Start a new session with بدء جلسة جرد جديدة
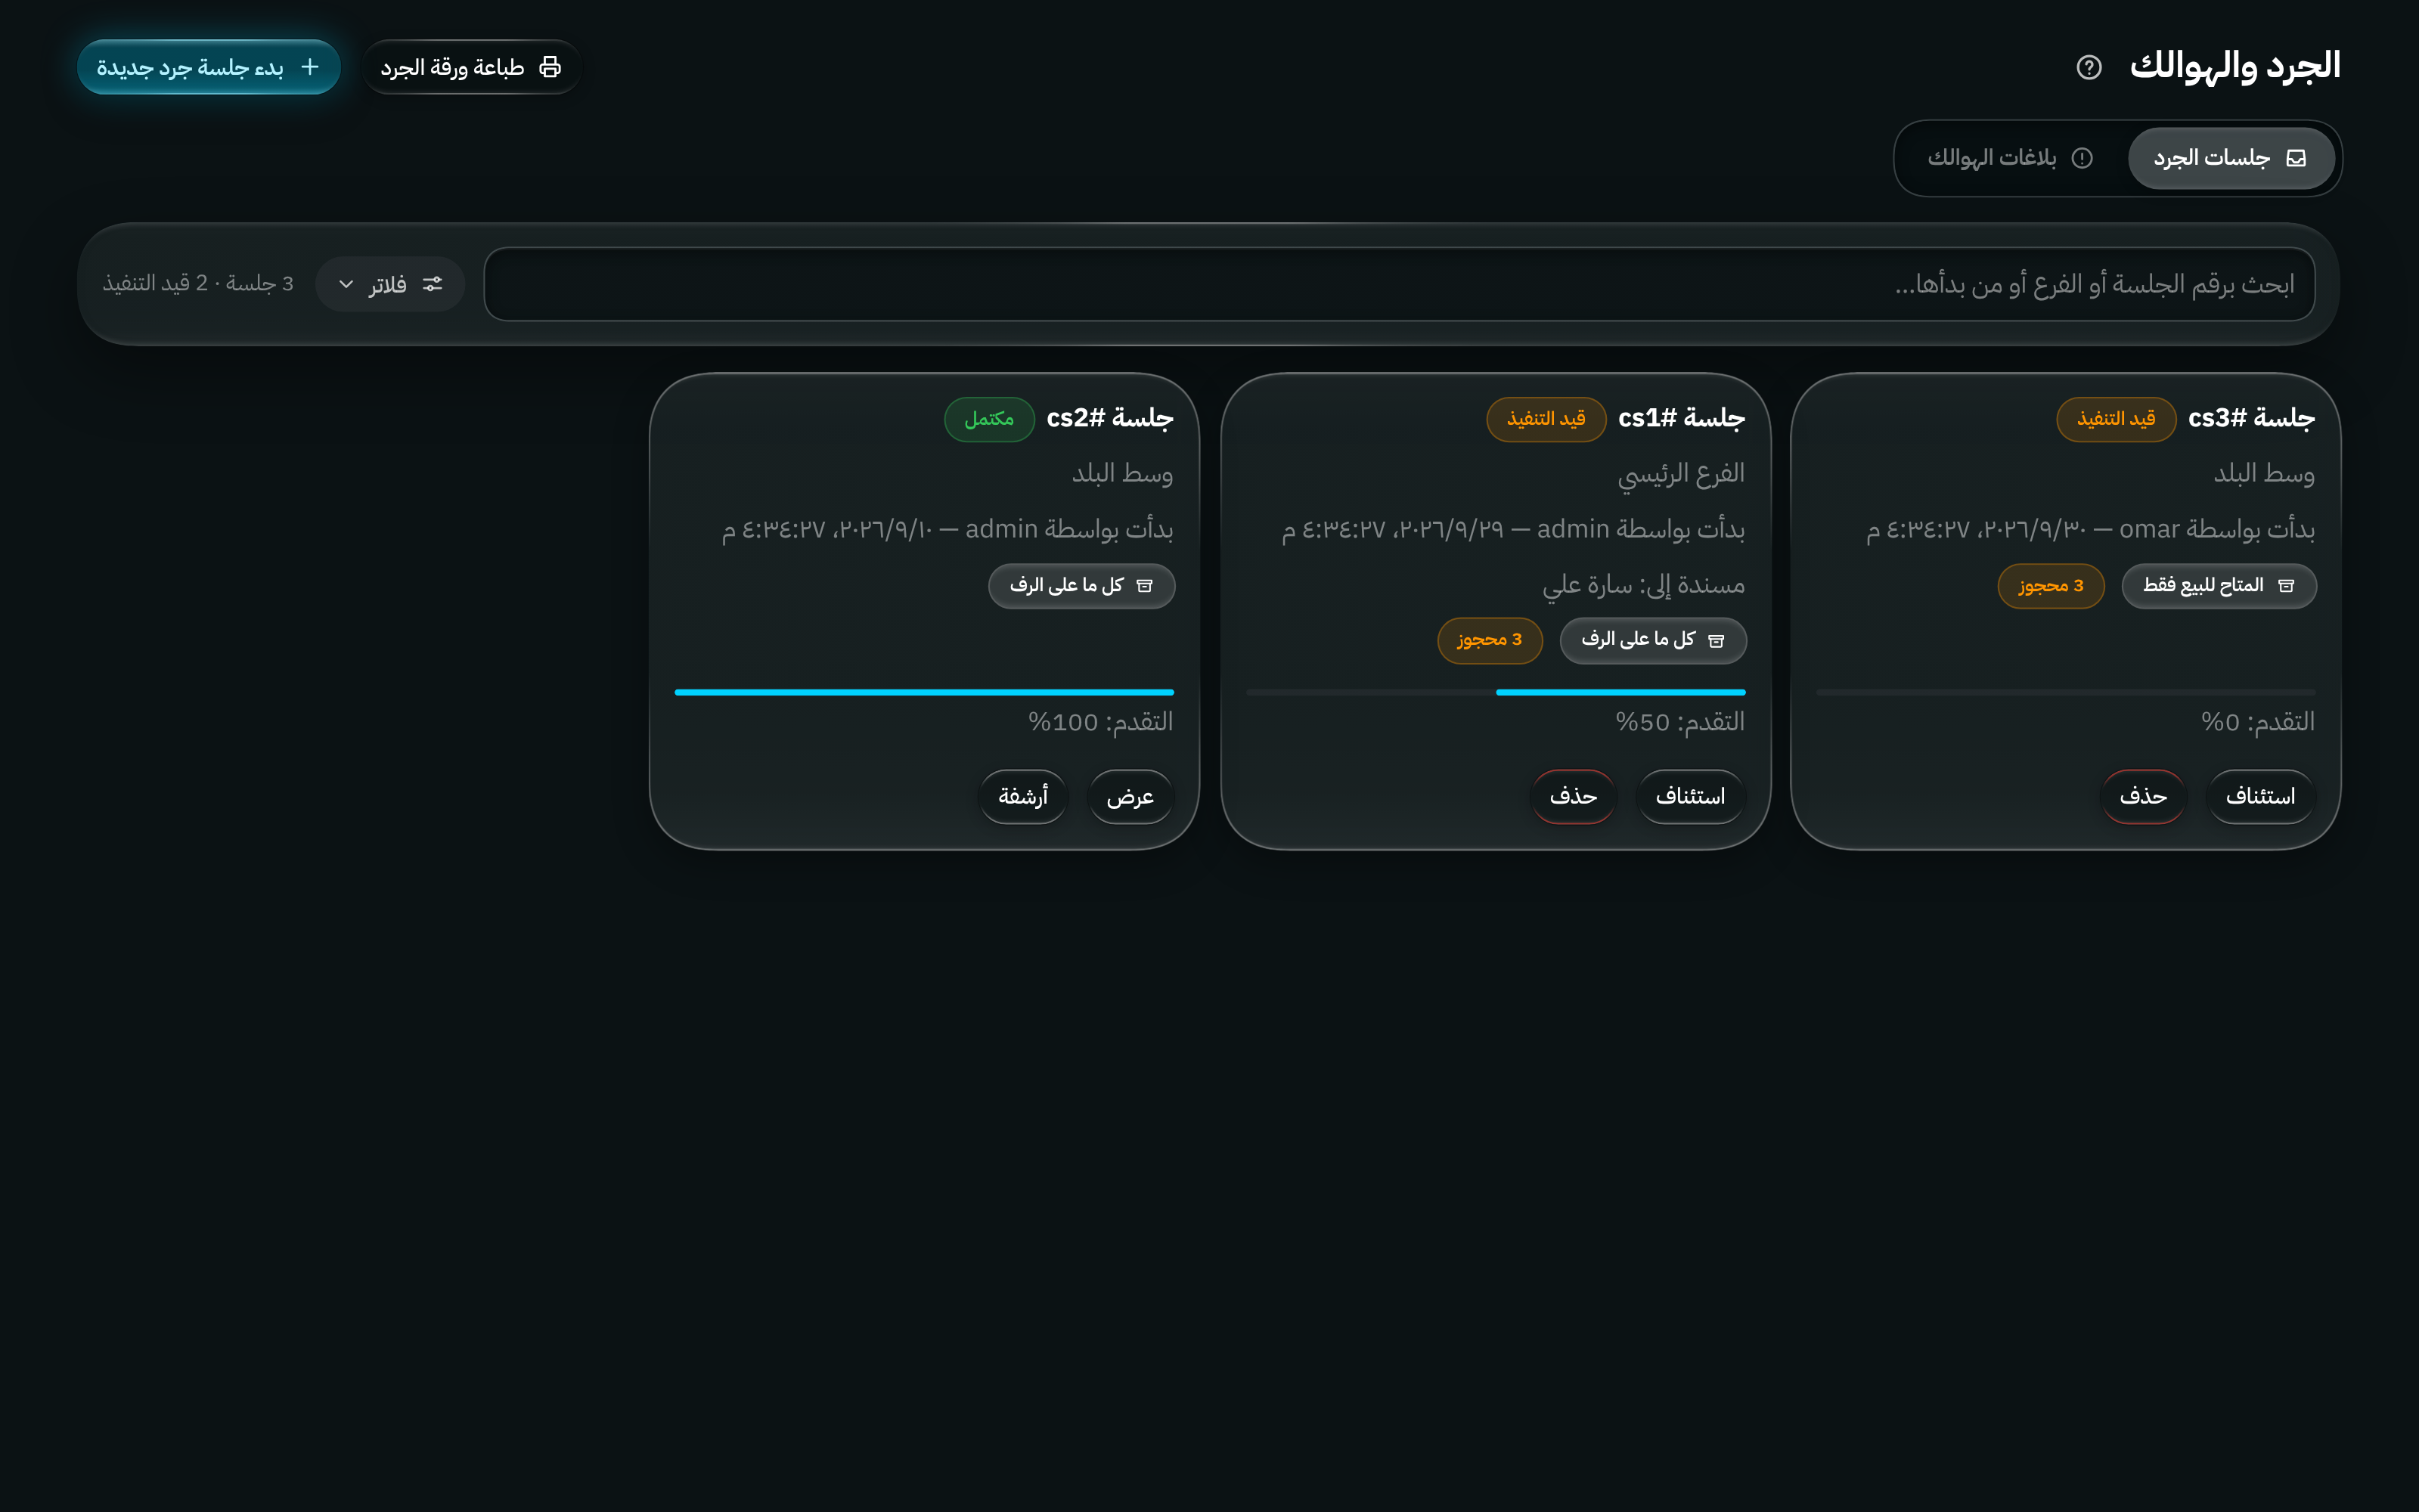Viewport: 2419px width, 1512px height. [209, 67]
